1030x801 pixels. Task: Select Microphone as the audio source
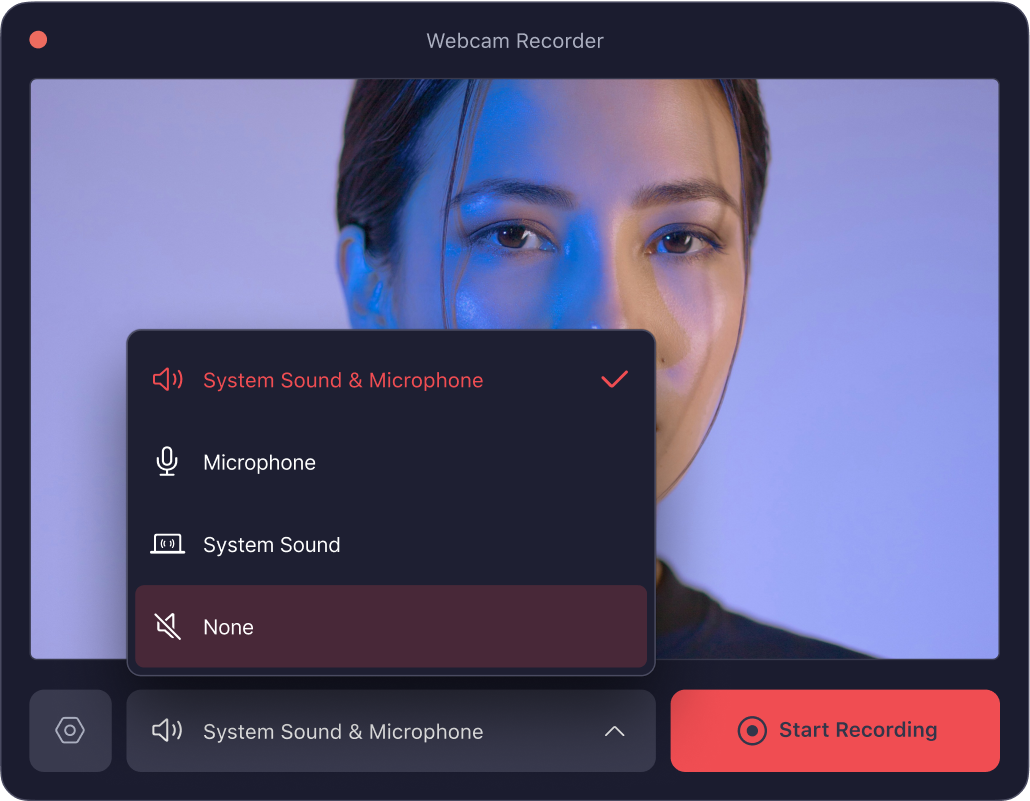259,461
